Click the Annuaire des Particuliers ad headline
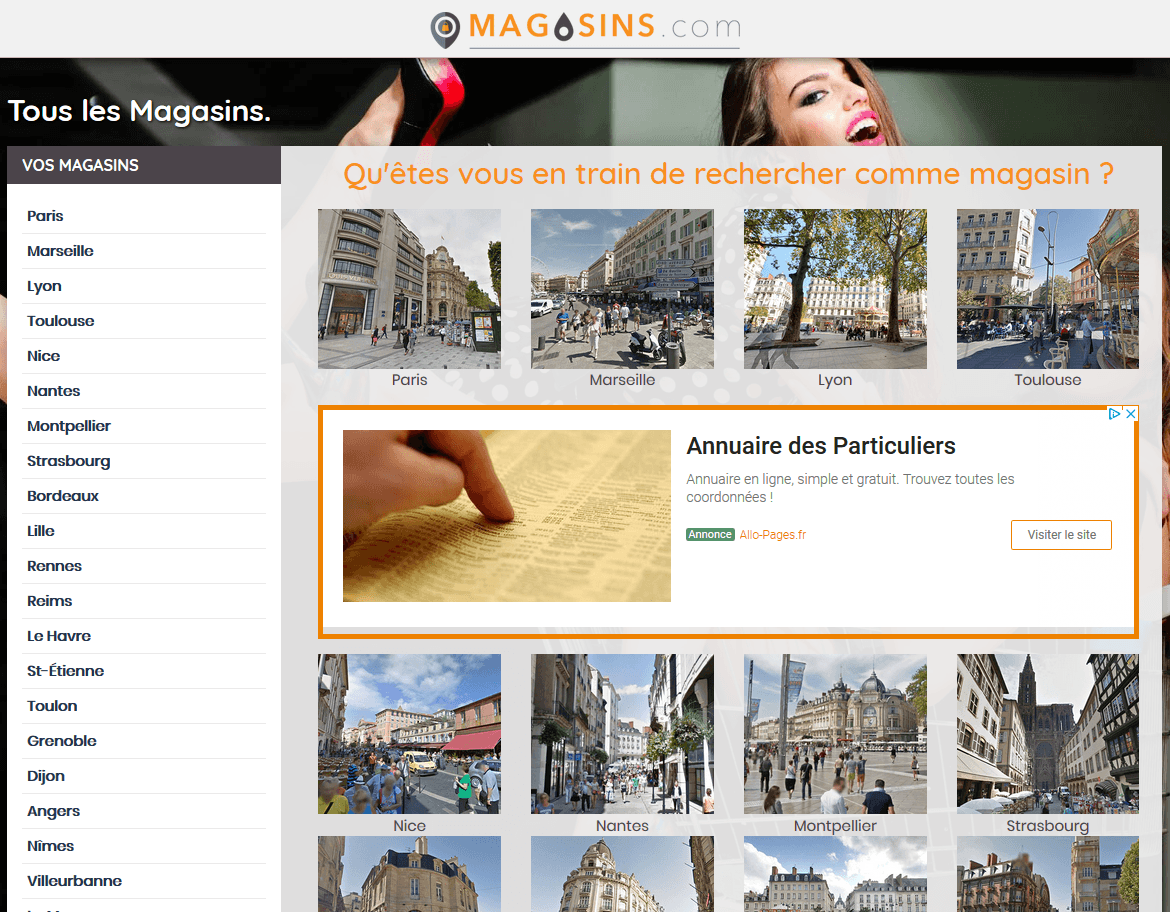Image resolution: width=1170 pixels, height=912 pixels. tap(821, 446)
